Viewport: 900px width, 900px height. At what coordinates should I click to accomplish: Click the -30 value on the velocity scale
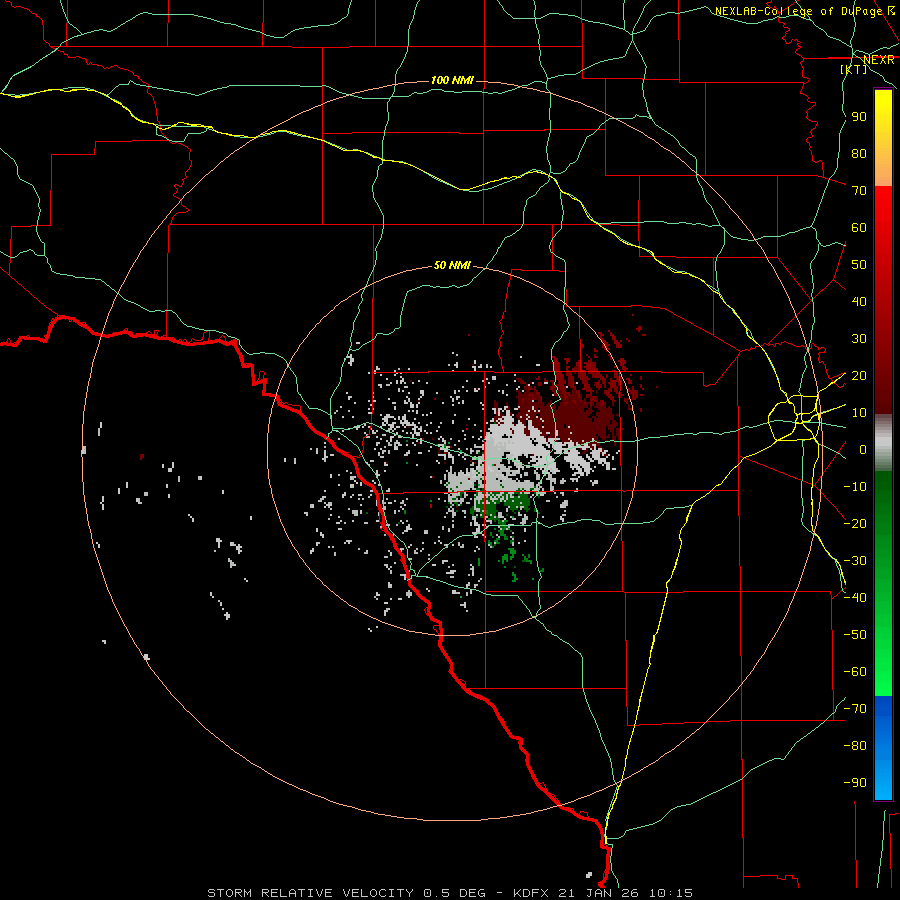855,561
